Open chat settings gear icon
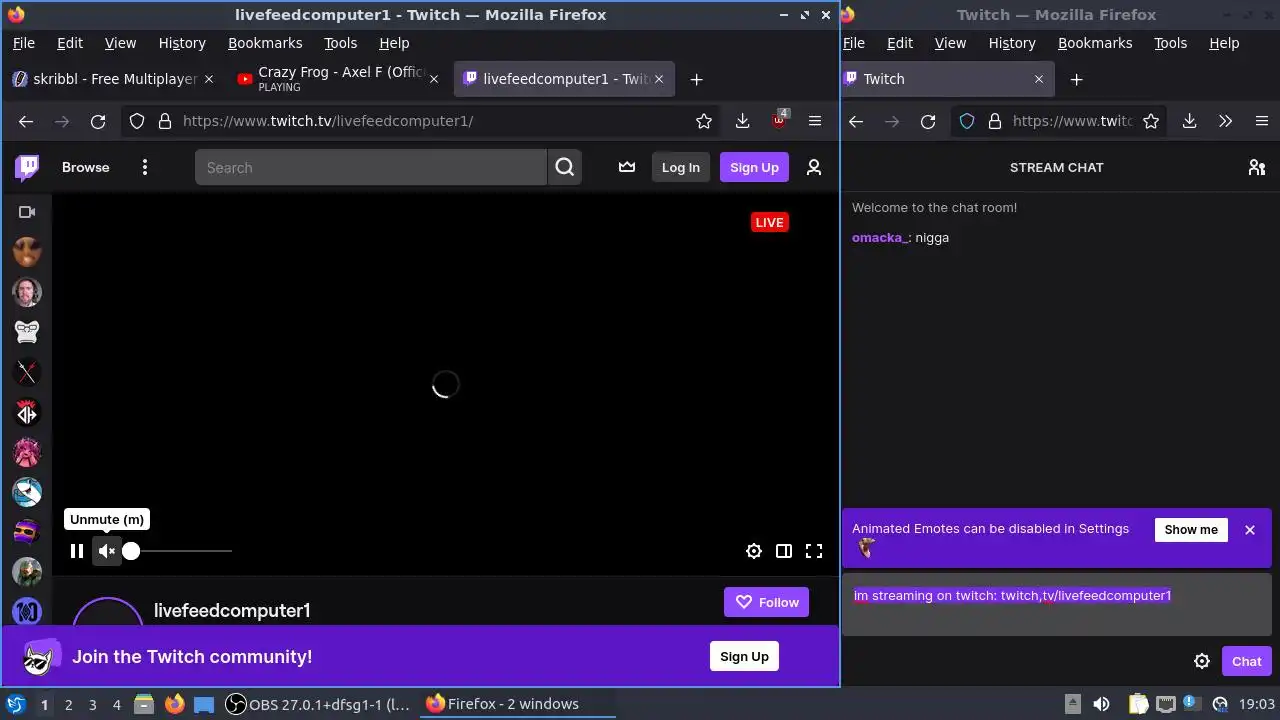The height and width of the screenshot is (720, 1280). 1202,661
